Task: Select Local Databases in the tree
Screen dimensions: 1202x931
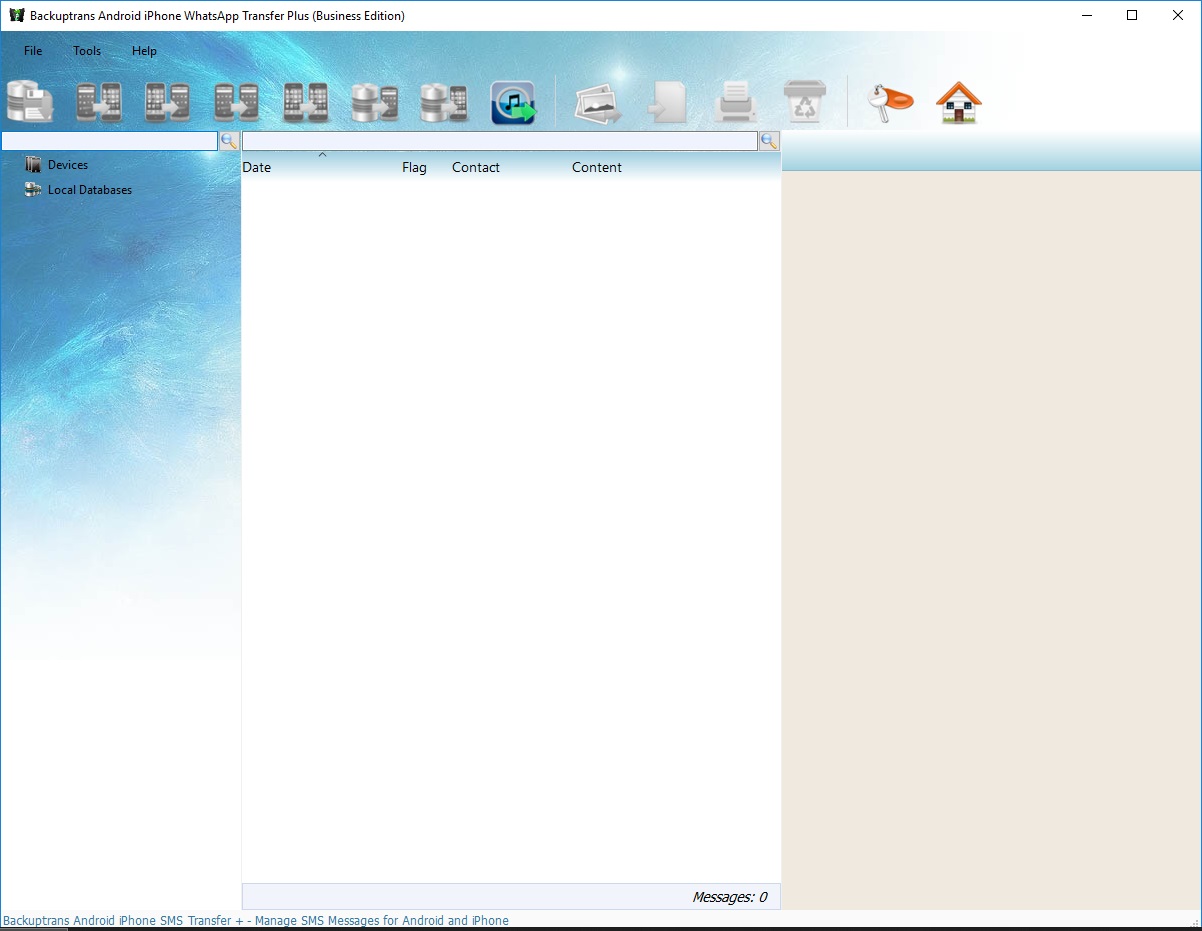Action: click(90, 190)
